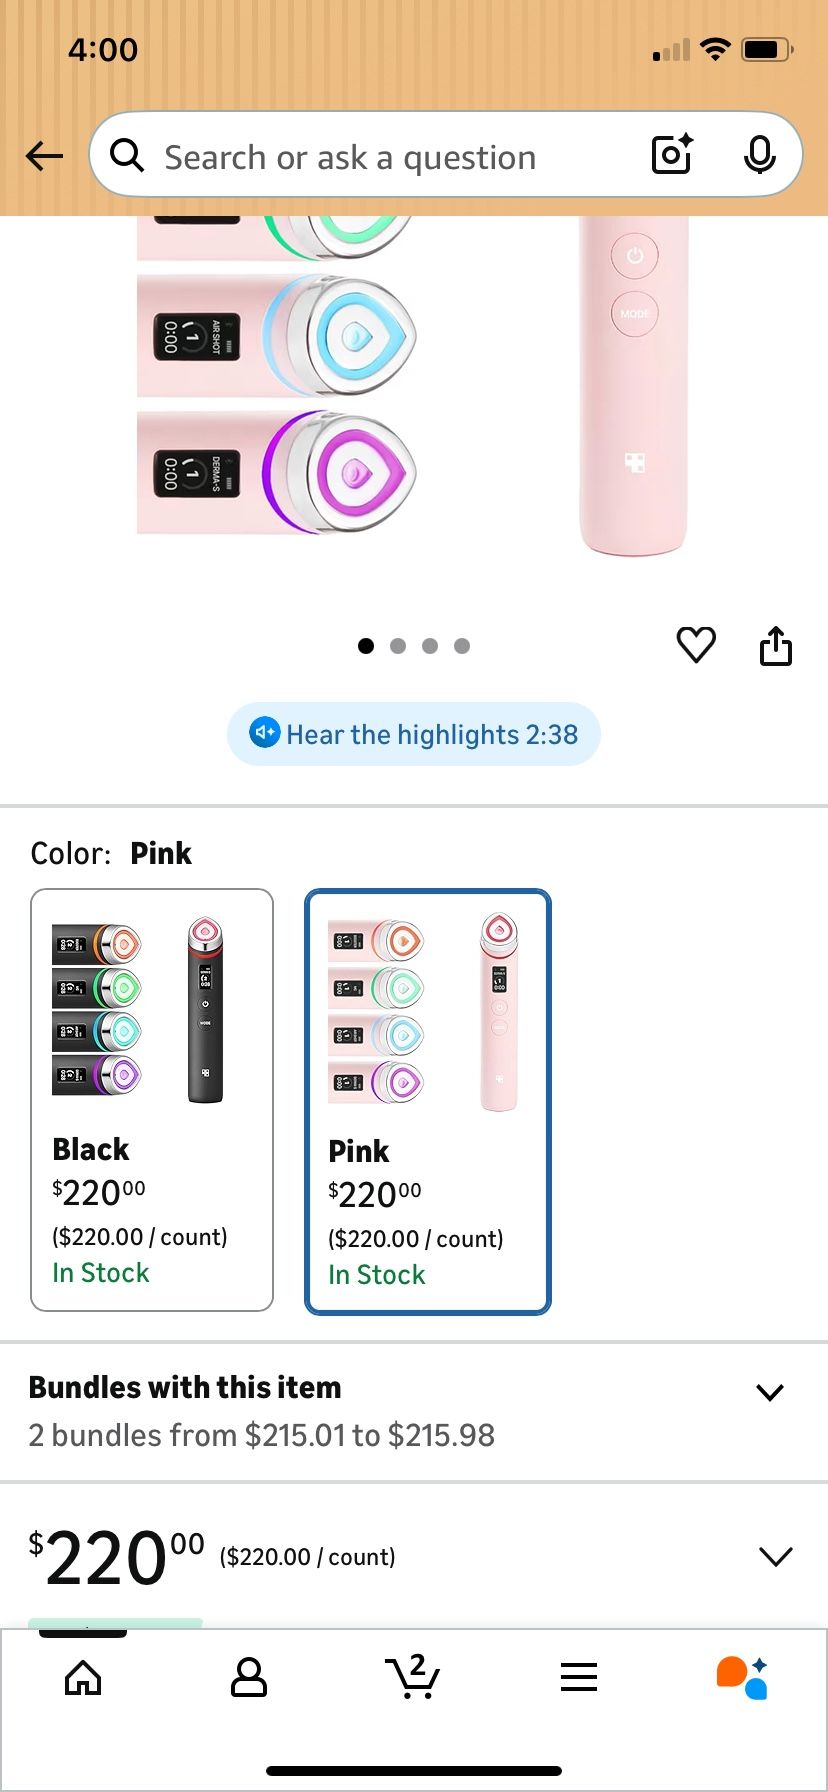The image size is (828, 1792).
Task: Tap the back arrow to return
Action: point(42,155)
